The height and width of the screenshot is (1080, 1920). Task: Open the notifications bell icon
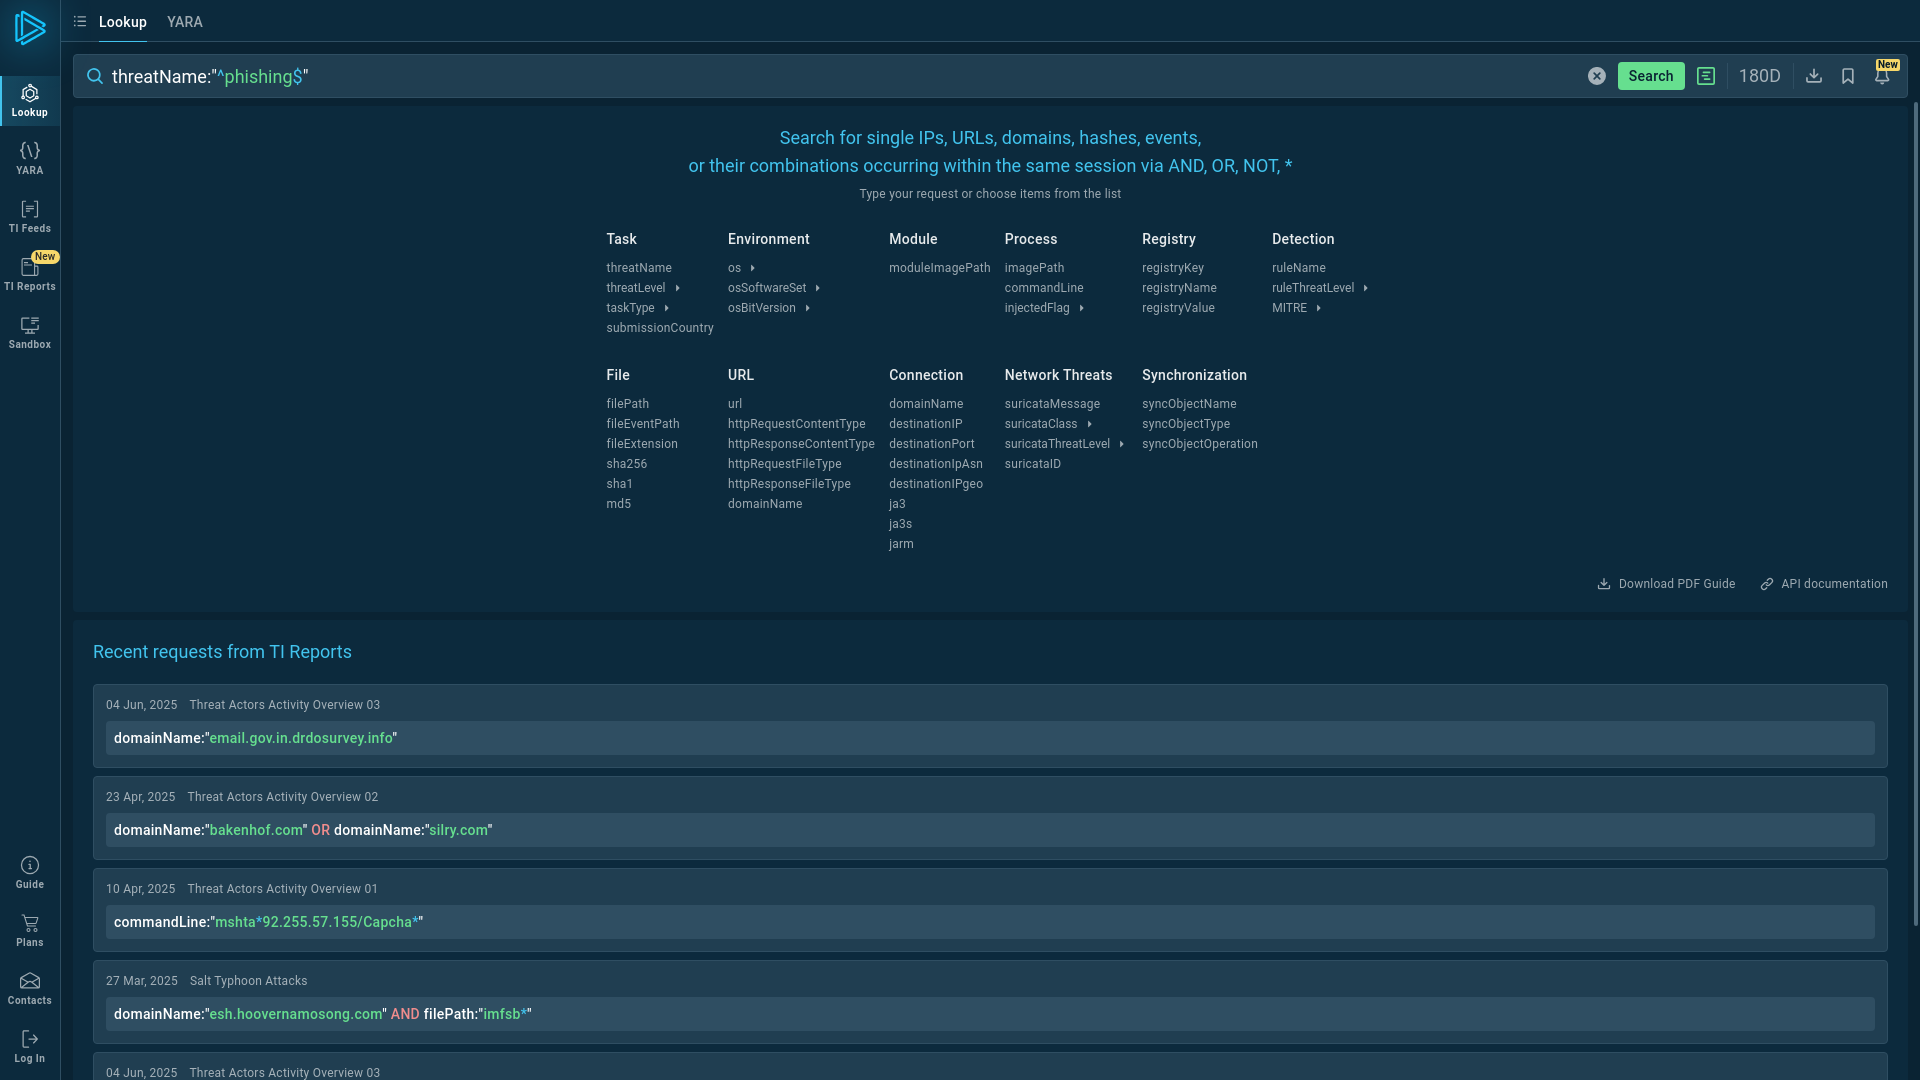click(x=1882, y=76)
